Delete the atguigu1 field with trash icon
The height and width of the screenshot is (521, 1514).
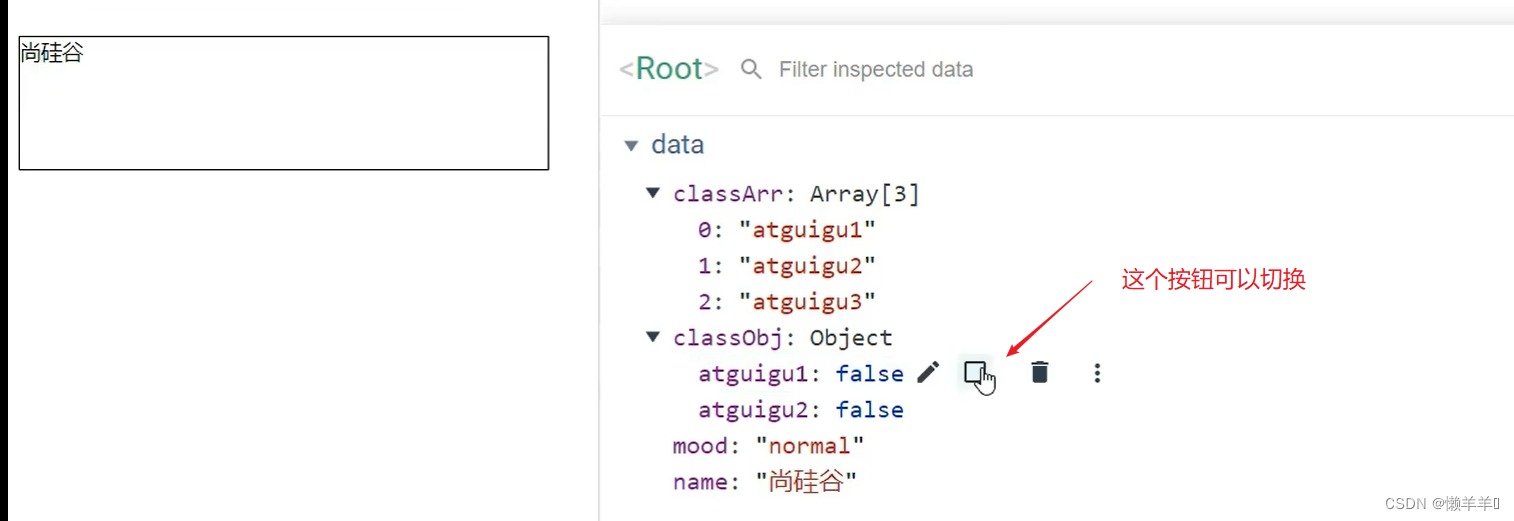1040,373
